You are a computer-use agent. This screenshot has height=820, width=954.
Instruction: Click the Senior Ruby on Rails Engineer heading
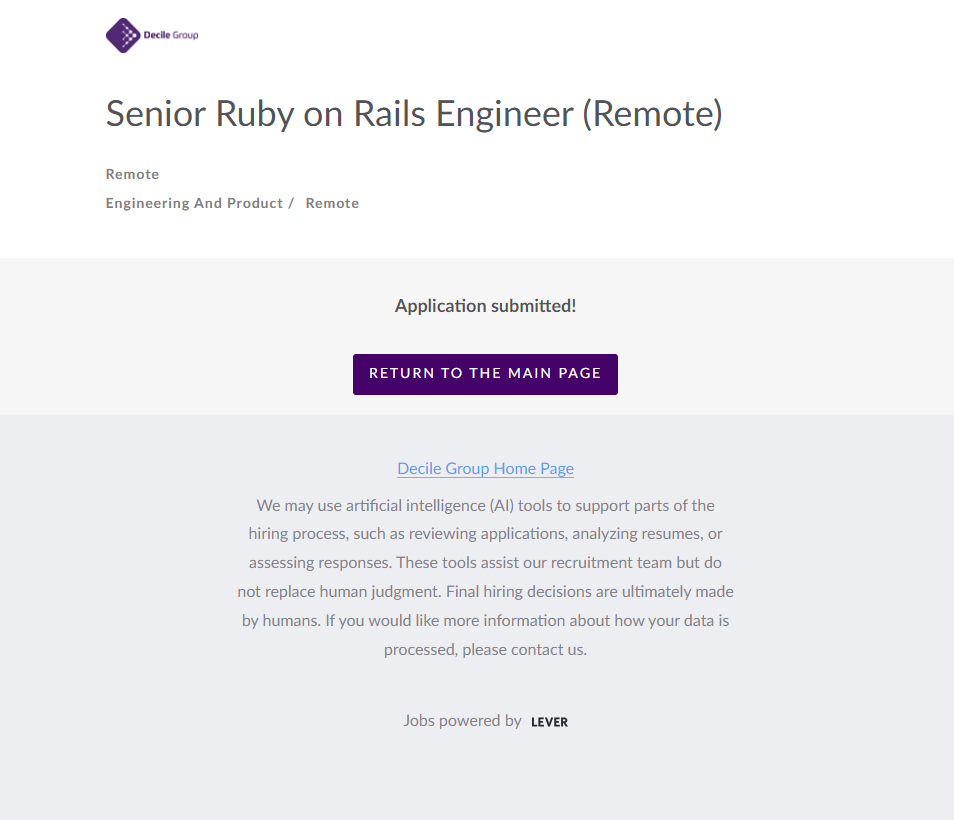(413, 114)
